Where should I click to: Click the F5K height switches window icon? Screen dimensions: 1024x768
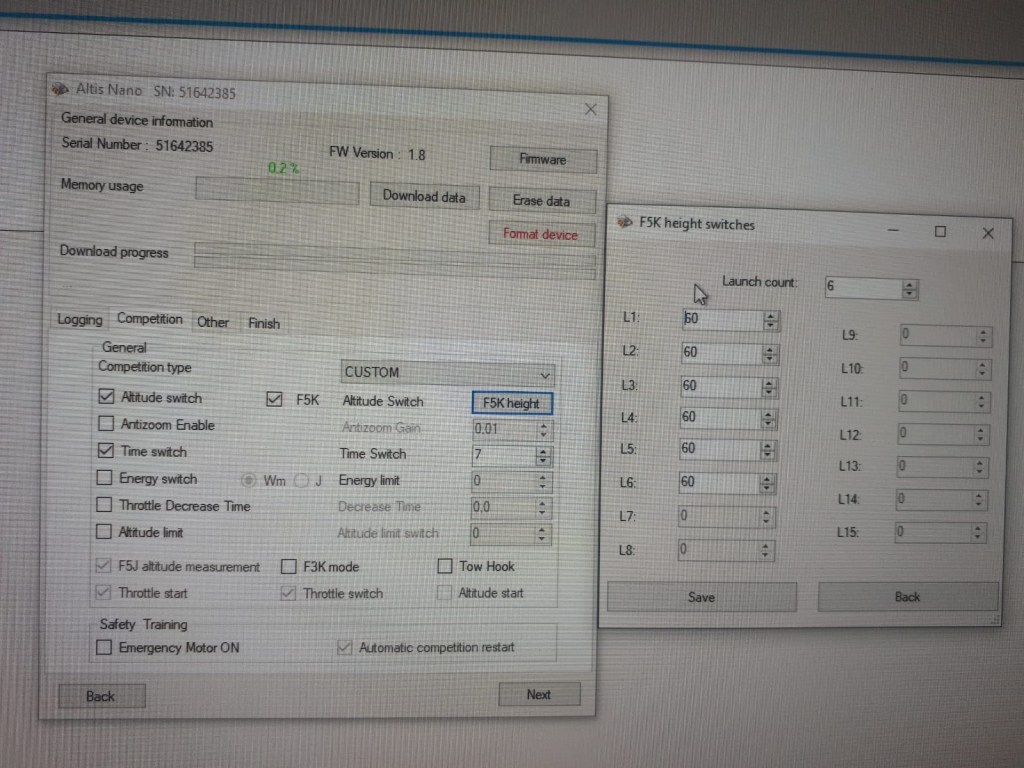624,222
